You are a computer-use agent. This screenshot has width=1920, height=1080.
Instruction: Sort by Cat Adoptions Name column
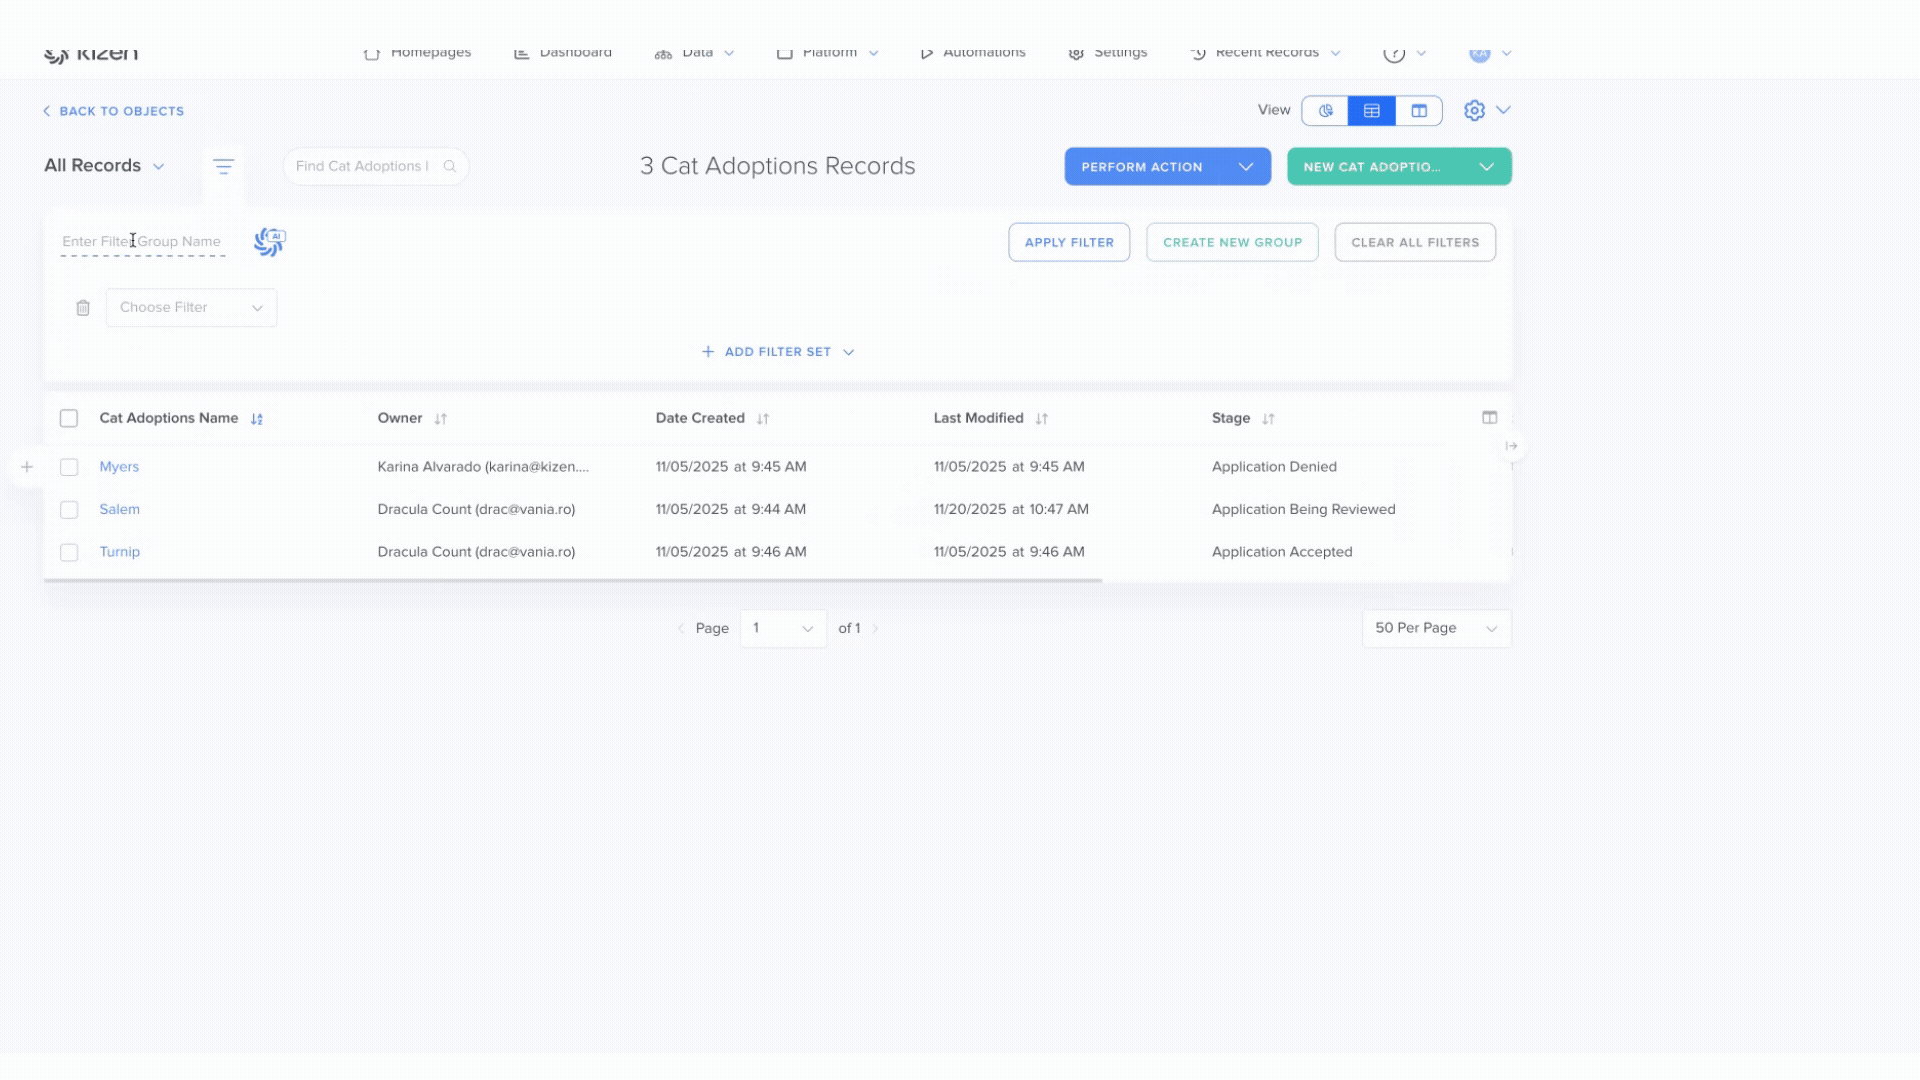pos(257,419)
